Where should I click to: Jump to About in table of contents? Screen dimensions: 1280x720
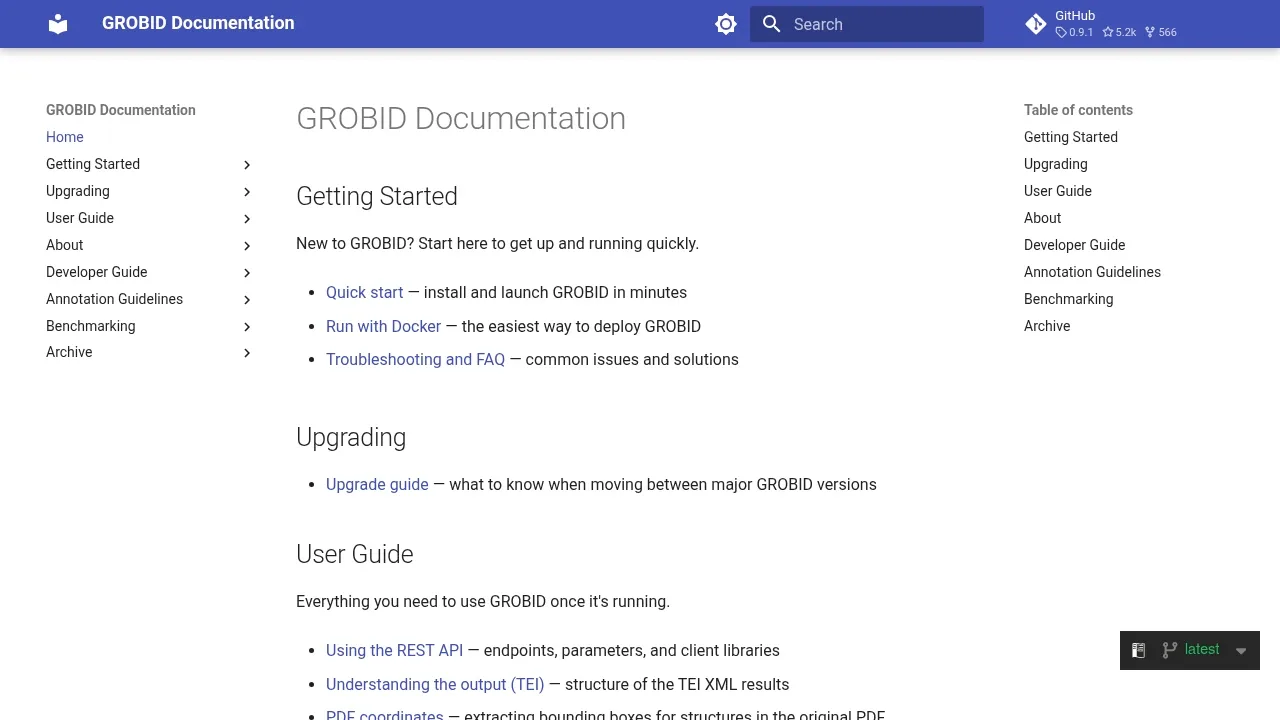pyautogui.click(x=1042, y=218)
